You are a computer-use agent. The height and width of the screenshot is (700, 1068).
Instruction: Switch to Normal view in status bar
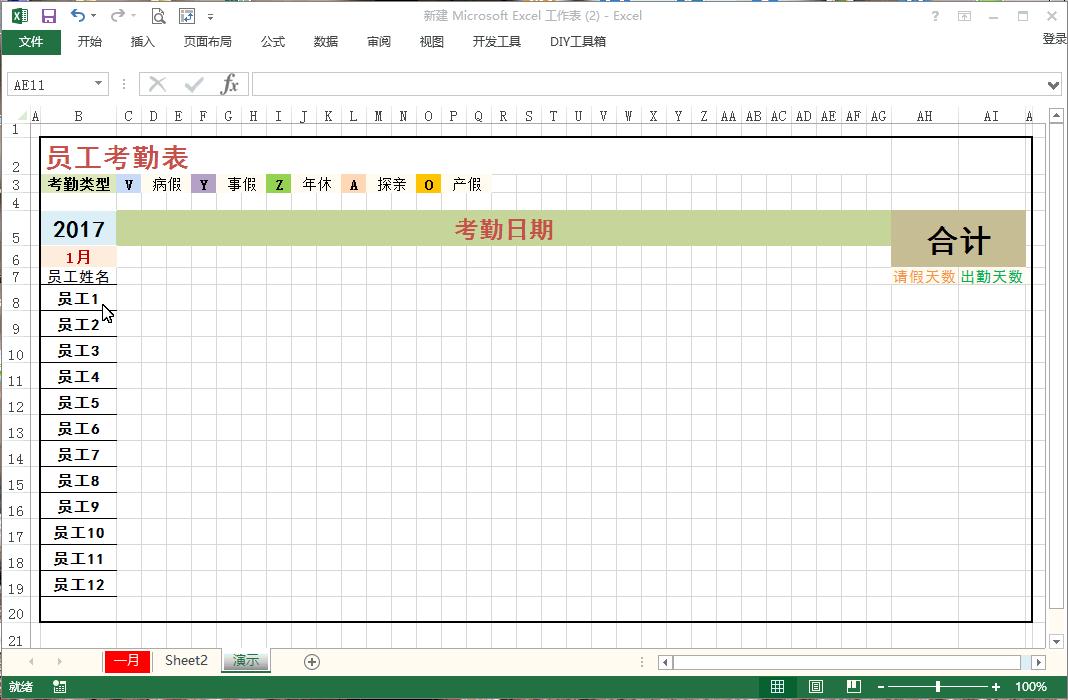pos(778,687)
